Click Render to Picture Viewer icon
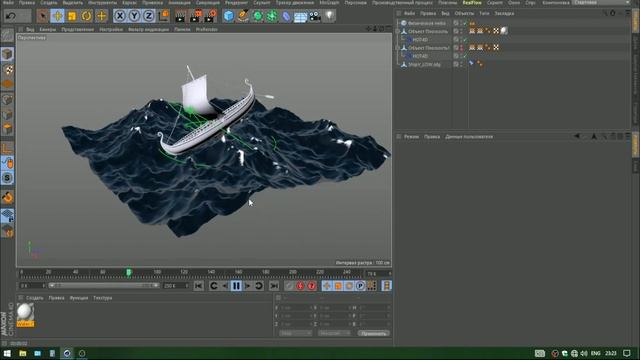Image resolution: width=640 pixels, height=360 pixels. [x=196, y=16]
